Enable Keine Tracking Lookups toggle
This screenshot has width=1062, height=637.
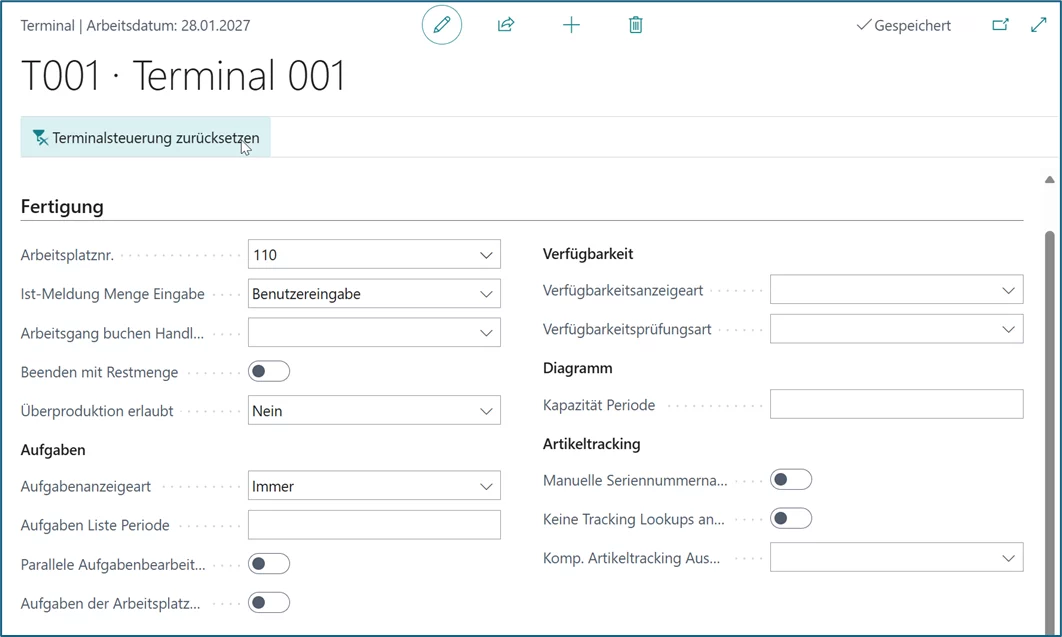791,519
